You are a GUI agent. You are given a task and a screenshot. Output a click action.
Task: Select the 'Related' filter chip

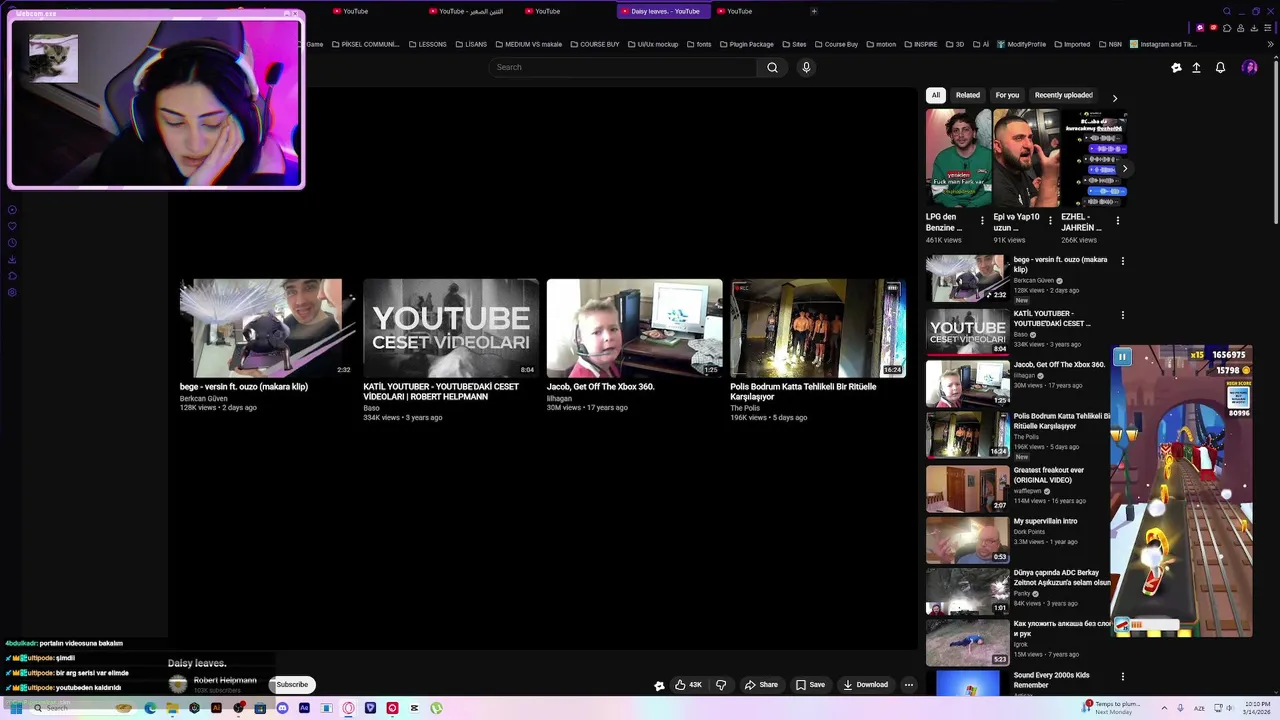pos(968,95)
